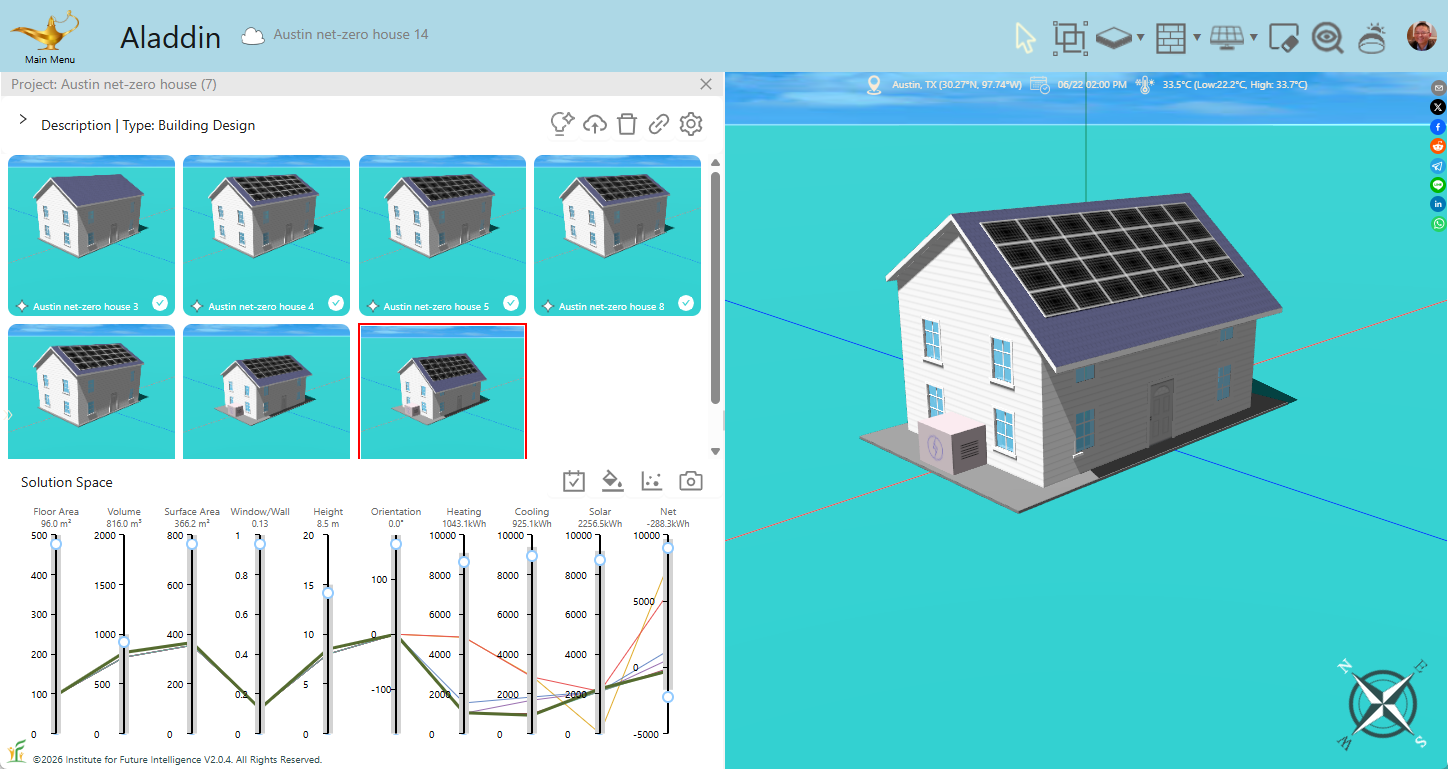Click the camera screenshot icon in Solution Space
Viewport: 1448px width, 769px height.
[x=690, y=482]
